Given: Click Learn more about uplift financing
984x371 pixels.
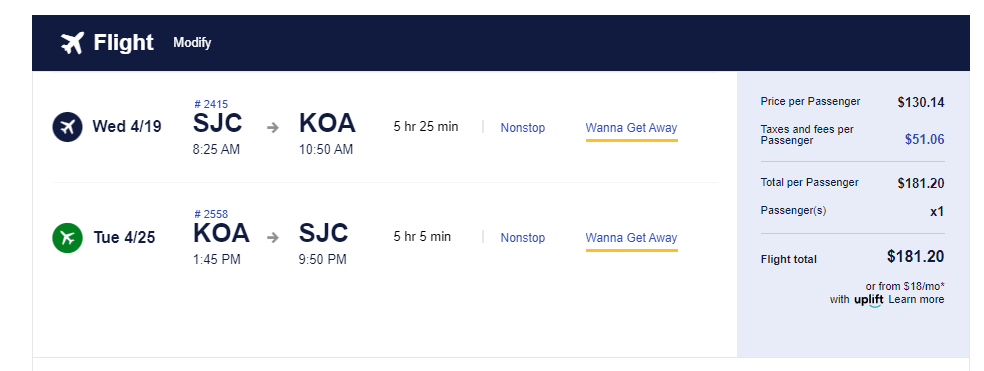Looking at the screenshot, I should point(916,299).
